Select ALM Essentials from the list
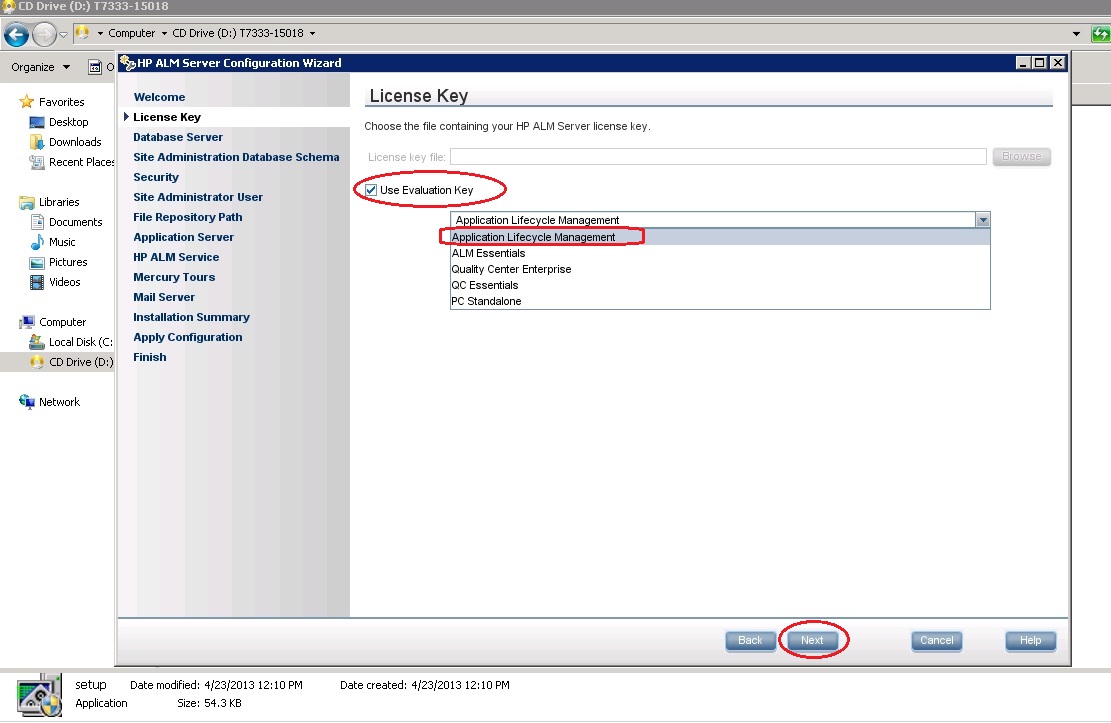The image size is (1111, 723). coord(720,253)
